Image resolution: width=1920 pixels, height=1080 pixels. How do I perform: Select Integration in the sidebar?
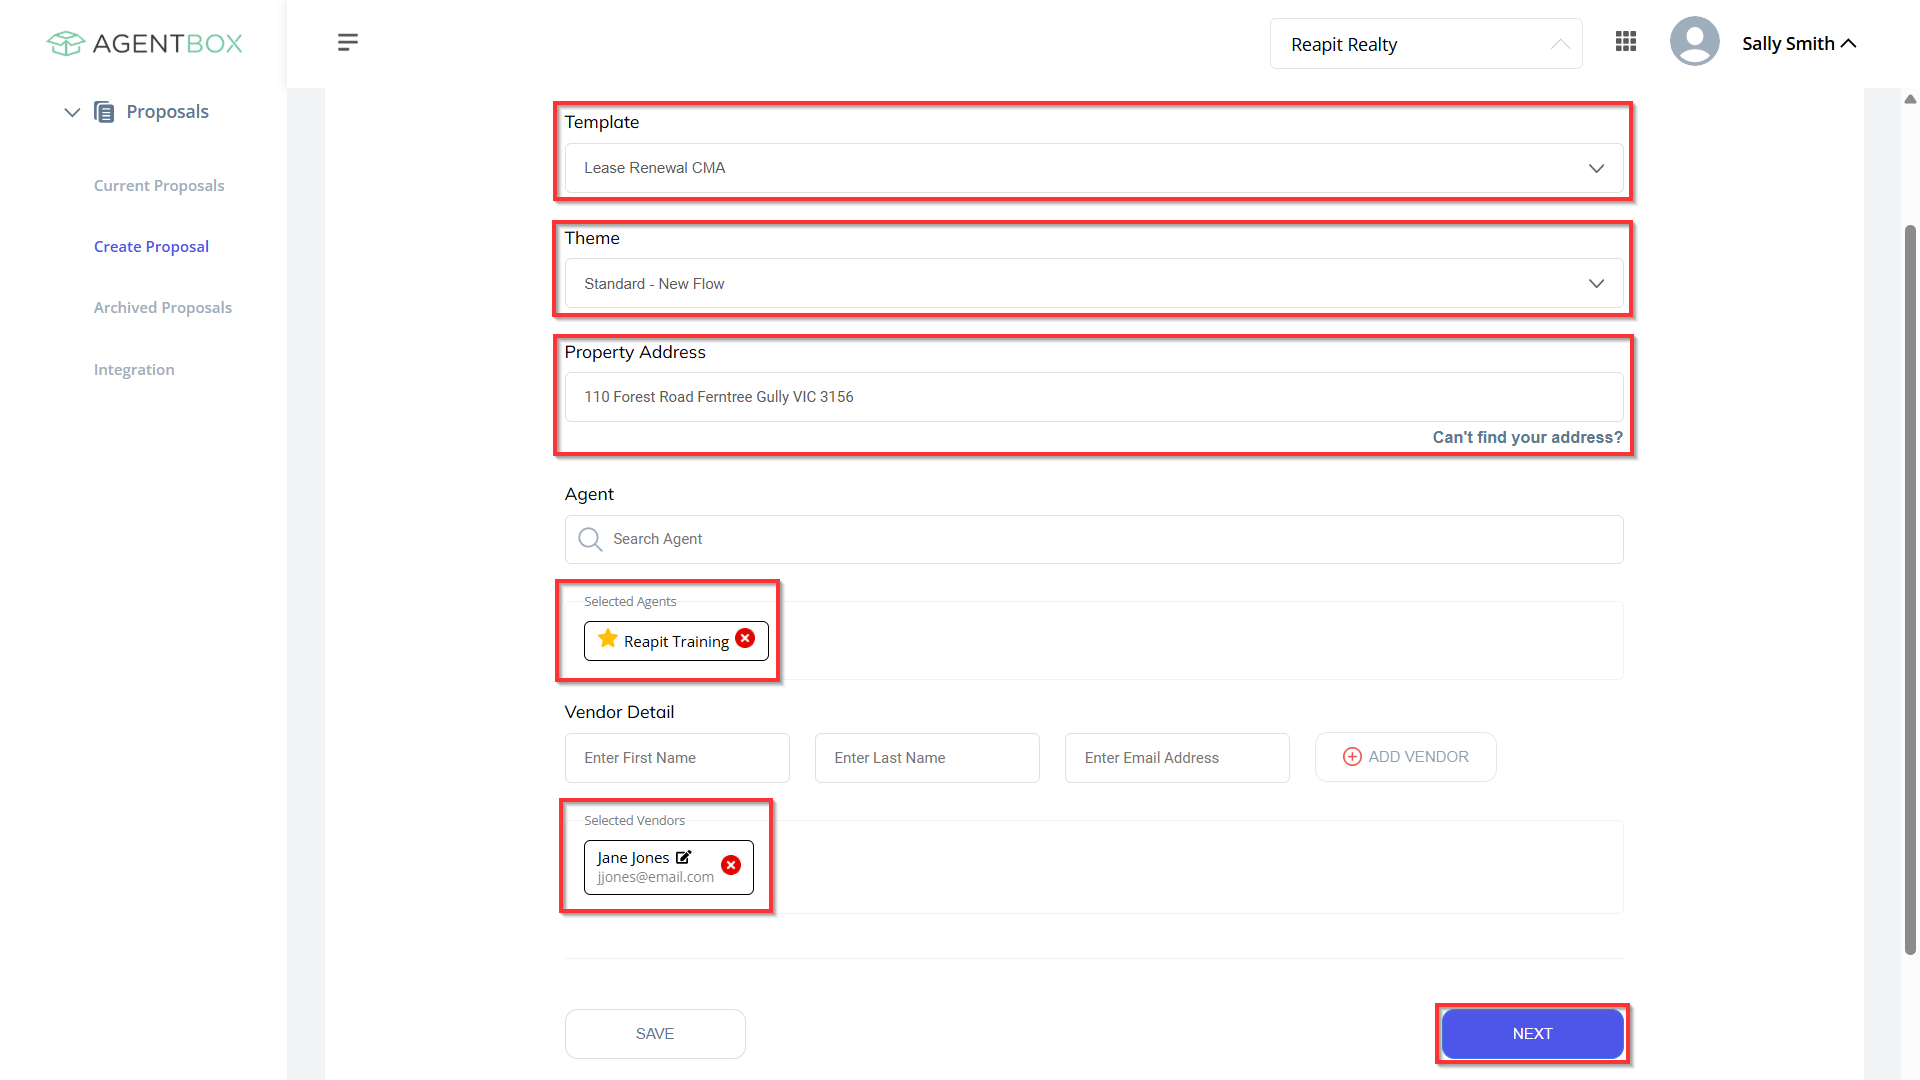134,369
